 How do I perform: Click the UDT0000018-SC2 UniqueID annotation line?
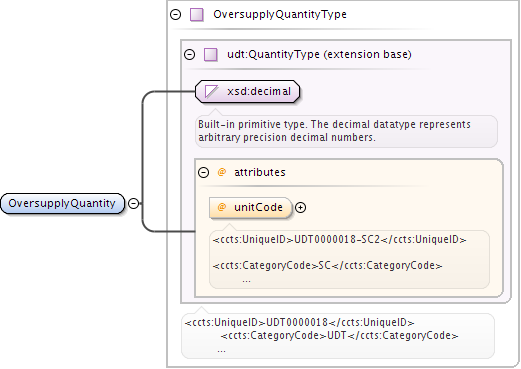pos(339,239)
